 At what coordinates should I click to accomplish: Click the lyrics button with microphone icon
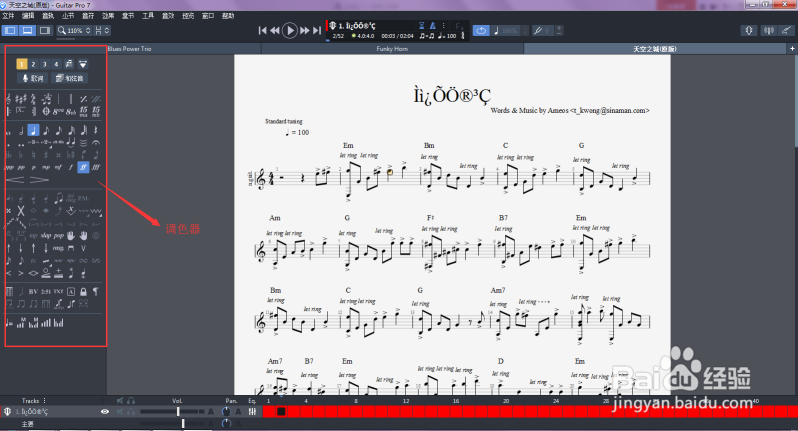[x=33, y=78]
